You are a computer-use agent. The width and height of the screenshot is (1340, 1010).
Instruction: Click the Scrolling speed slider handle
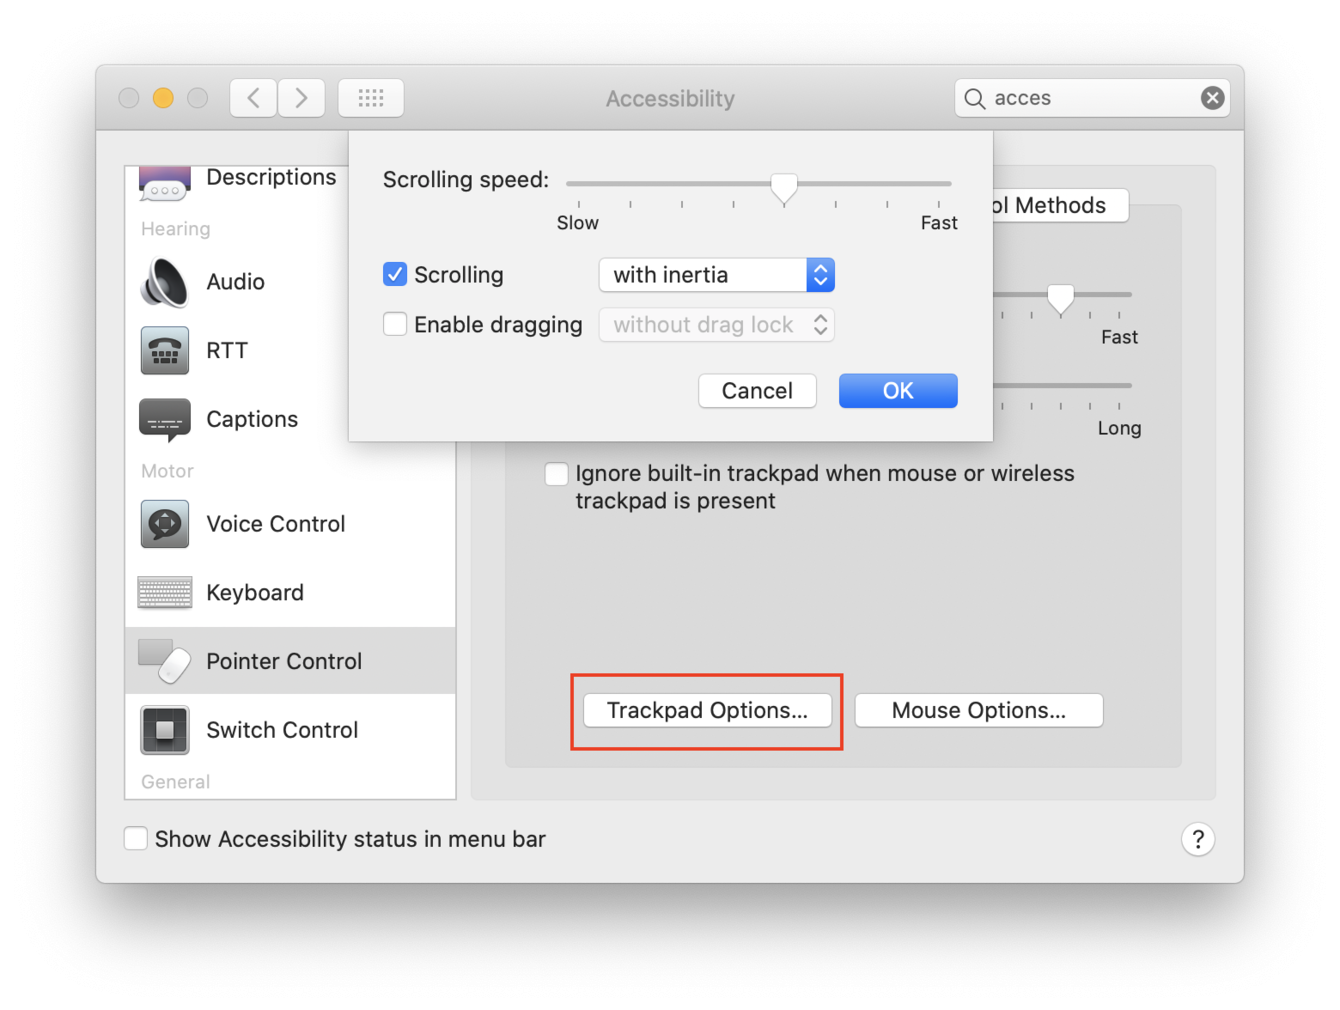tap(784, 187)
